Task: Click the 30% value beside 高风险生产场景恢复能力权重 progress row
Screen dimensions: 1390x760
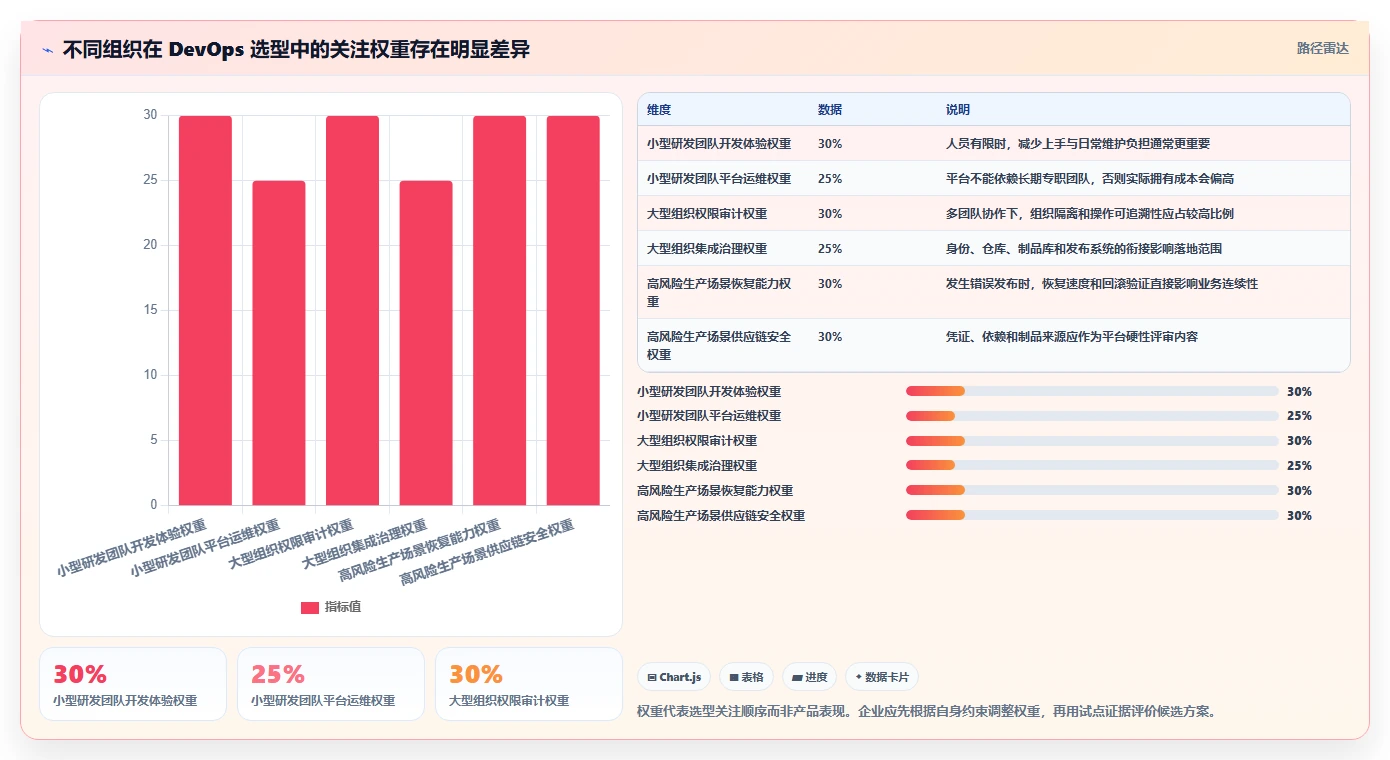Action: tap(1299, 491)
